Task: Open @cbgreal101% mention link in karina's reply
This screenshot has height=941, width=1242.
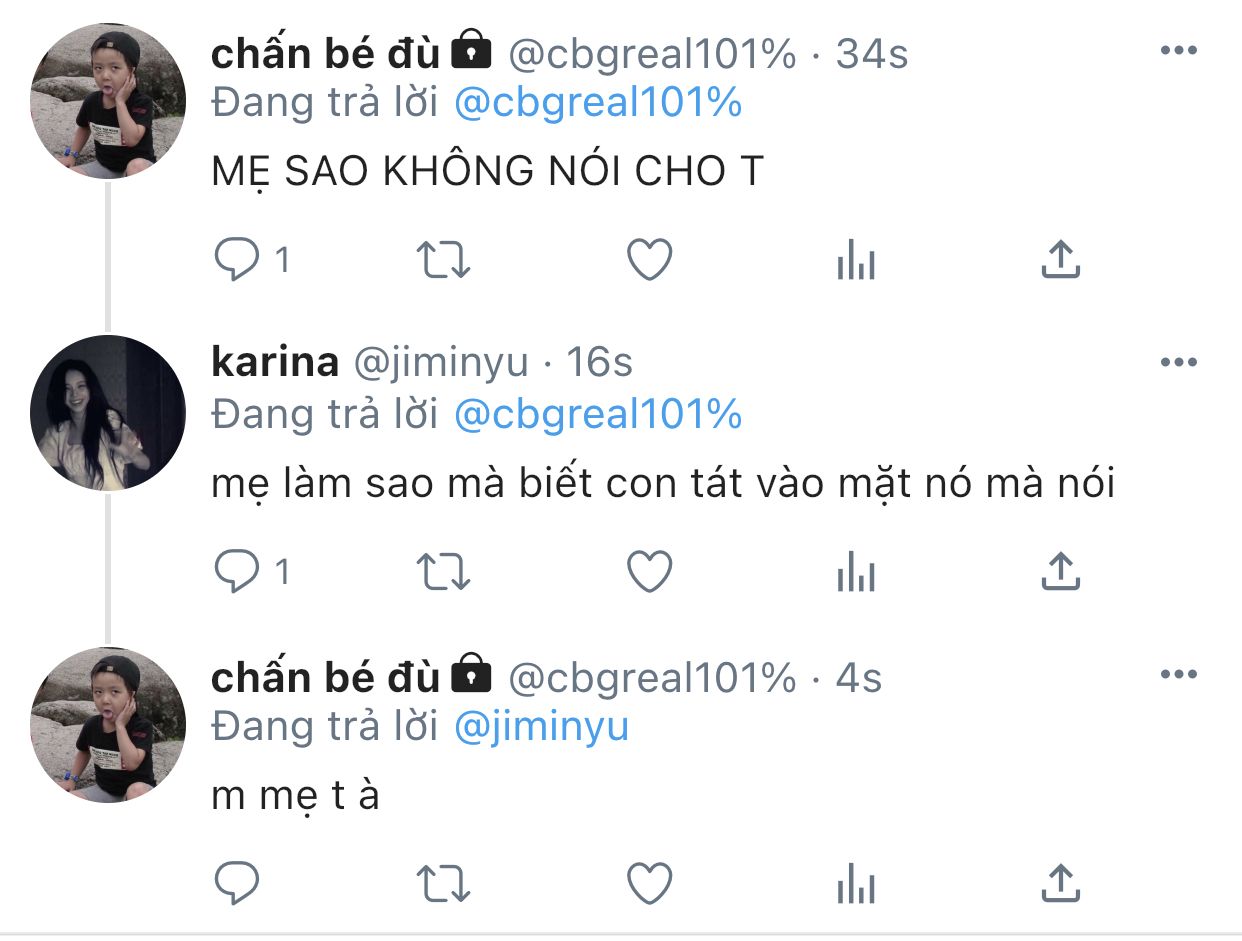Action: tap(598, 414)
